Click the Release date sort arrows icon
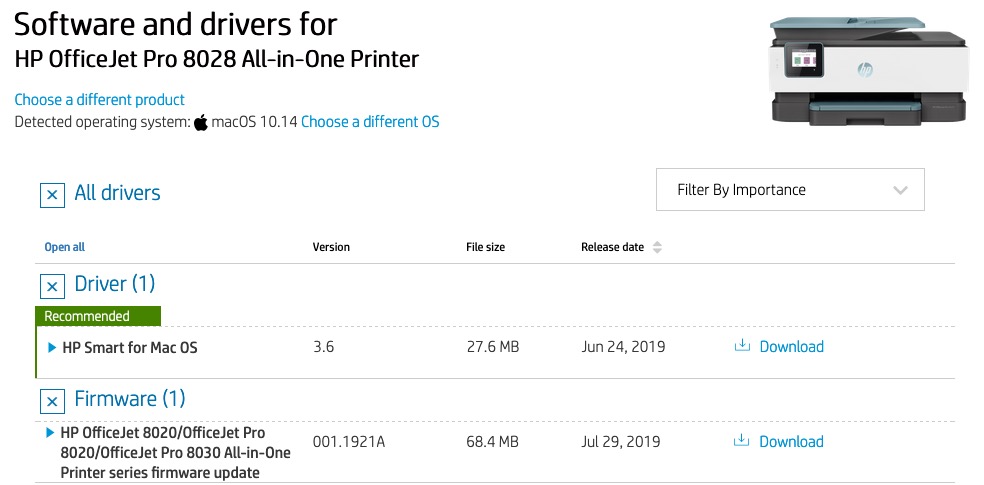The image size is (984, 485). (x=657, y=247)
